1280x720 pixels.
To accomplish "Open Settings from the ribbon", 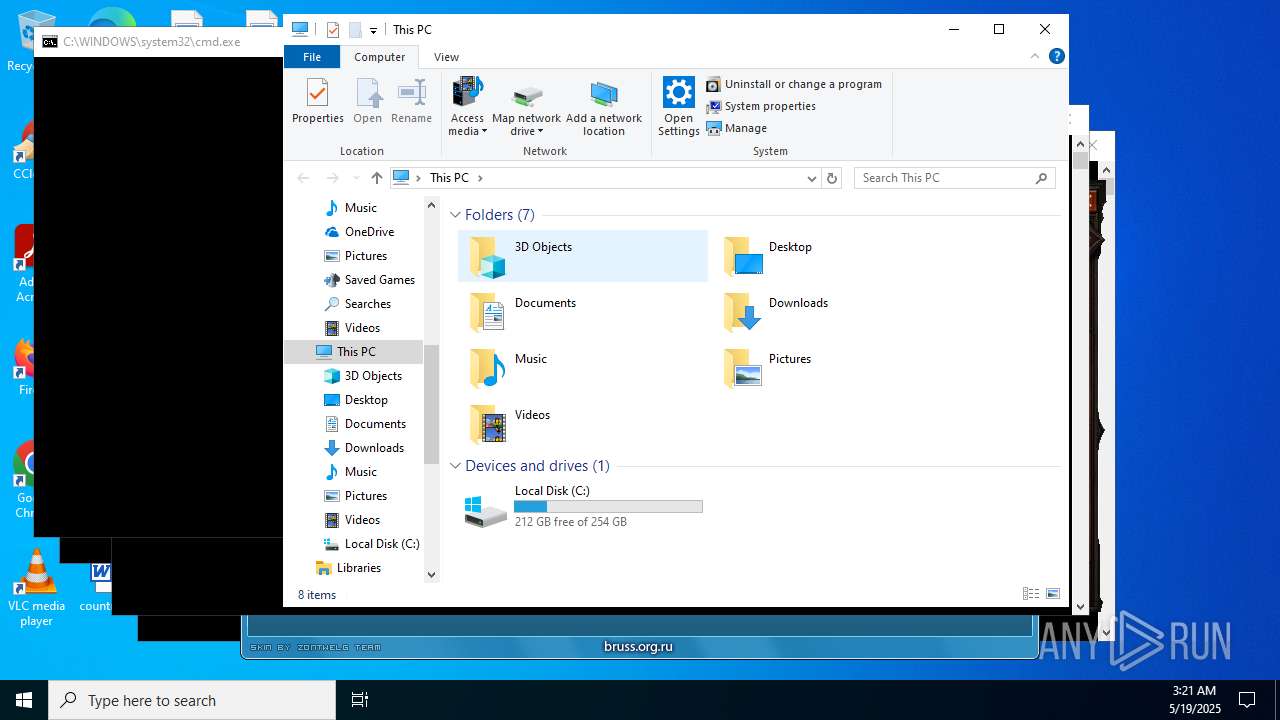I will click(x=678, y=107).
